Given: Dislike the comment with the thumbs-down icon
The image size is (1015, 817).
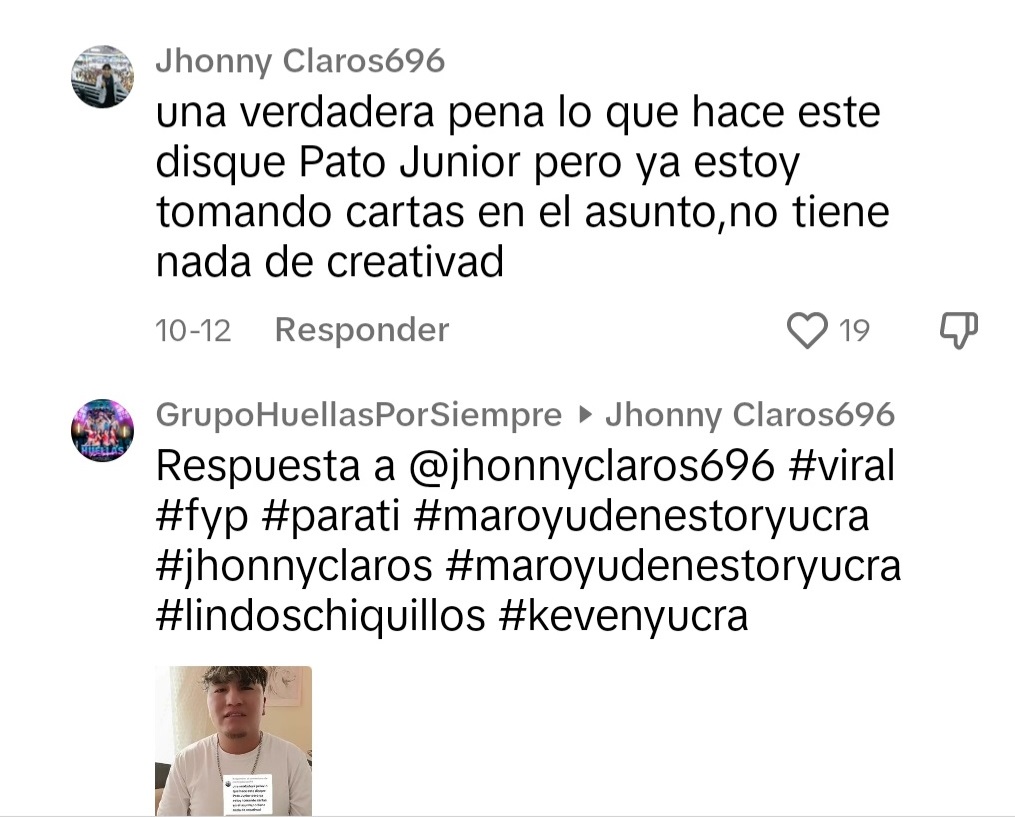Looking at the screenshot, I should pos(959,330).
